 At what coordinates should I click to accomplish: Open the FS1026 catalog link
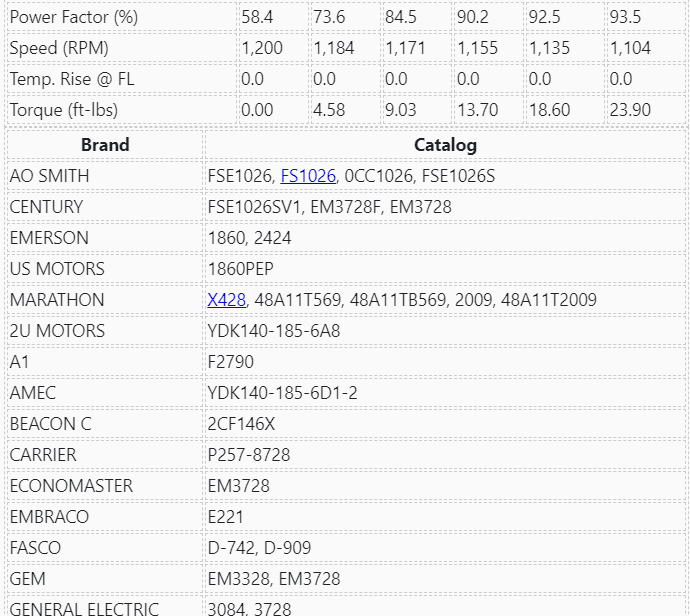(x=308, y=176)
